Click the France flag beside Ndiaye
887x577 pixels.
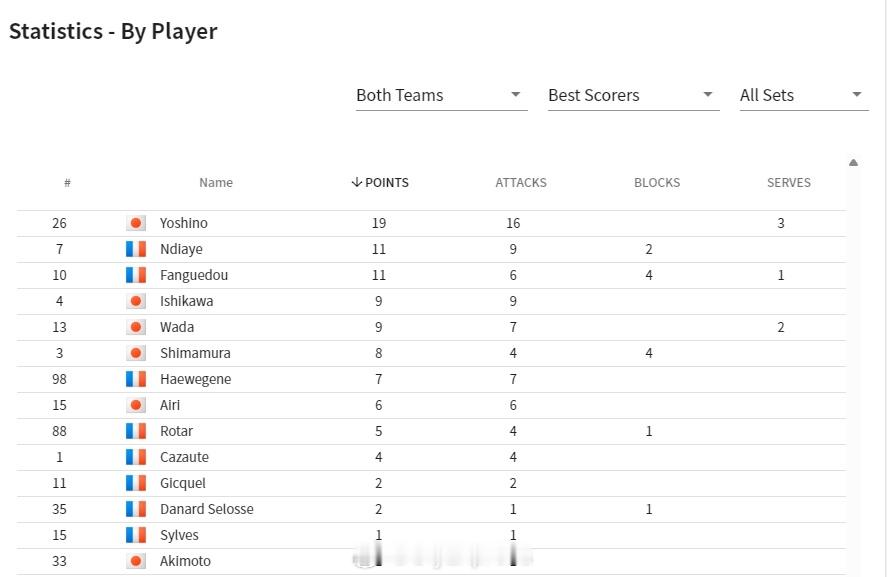136,249
